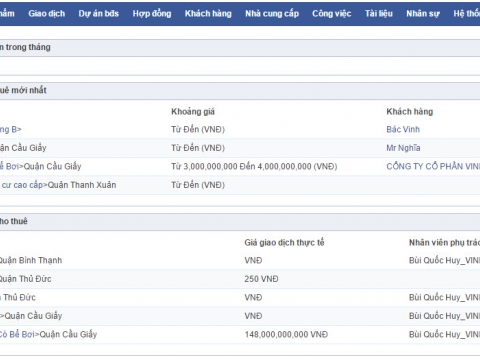
Task: Click the first Khách hàng column header
Action: tap(410, 112)
